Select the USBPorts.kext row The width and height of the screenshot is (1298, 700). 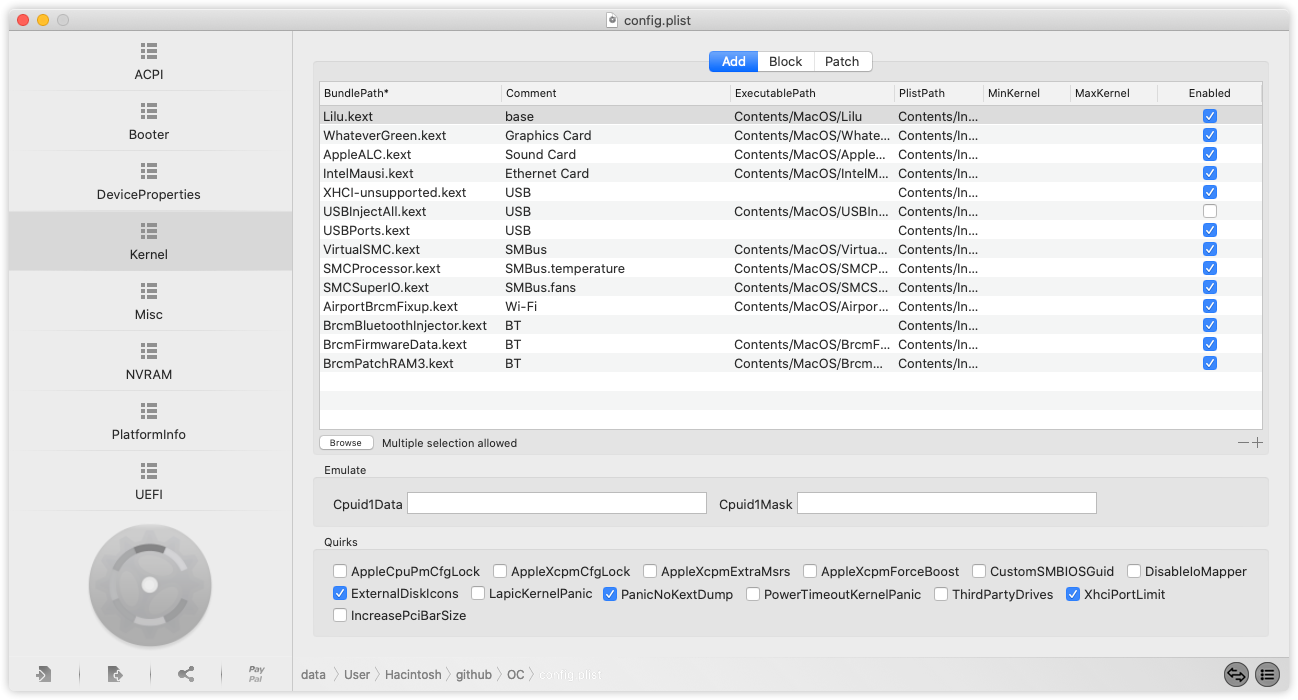(x=790, y=230)
